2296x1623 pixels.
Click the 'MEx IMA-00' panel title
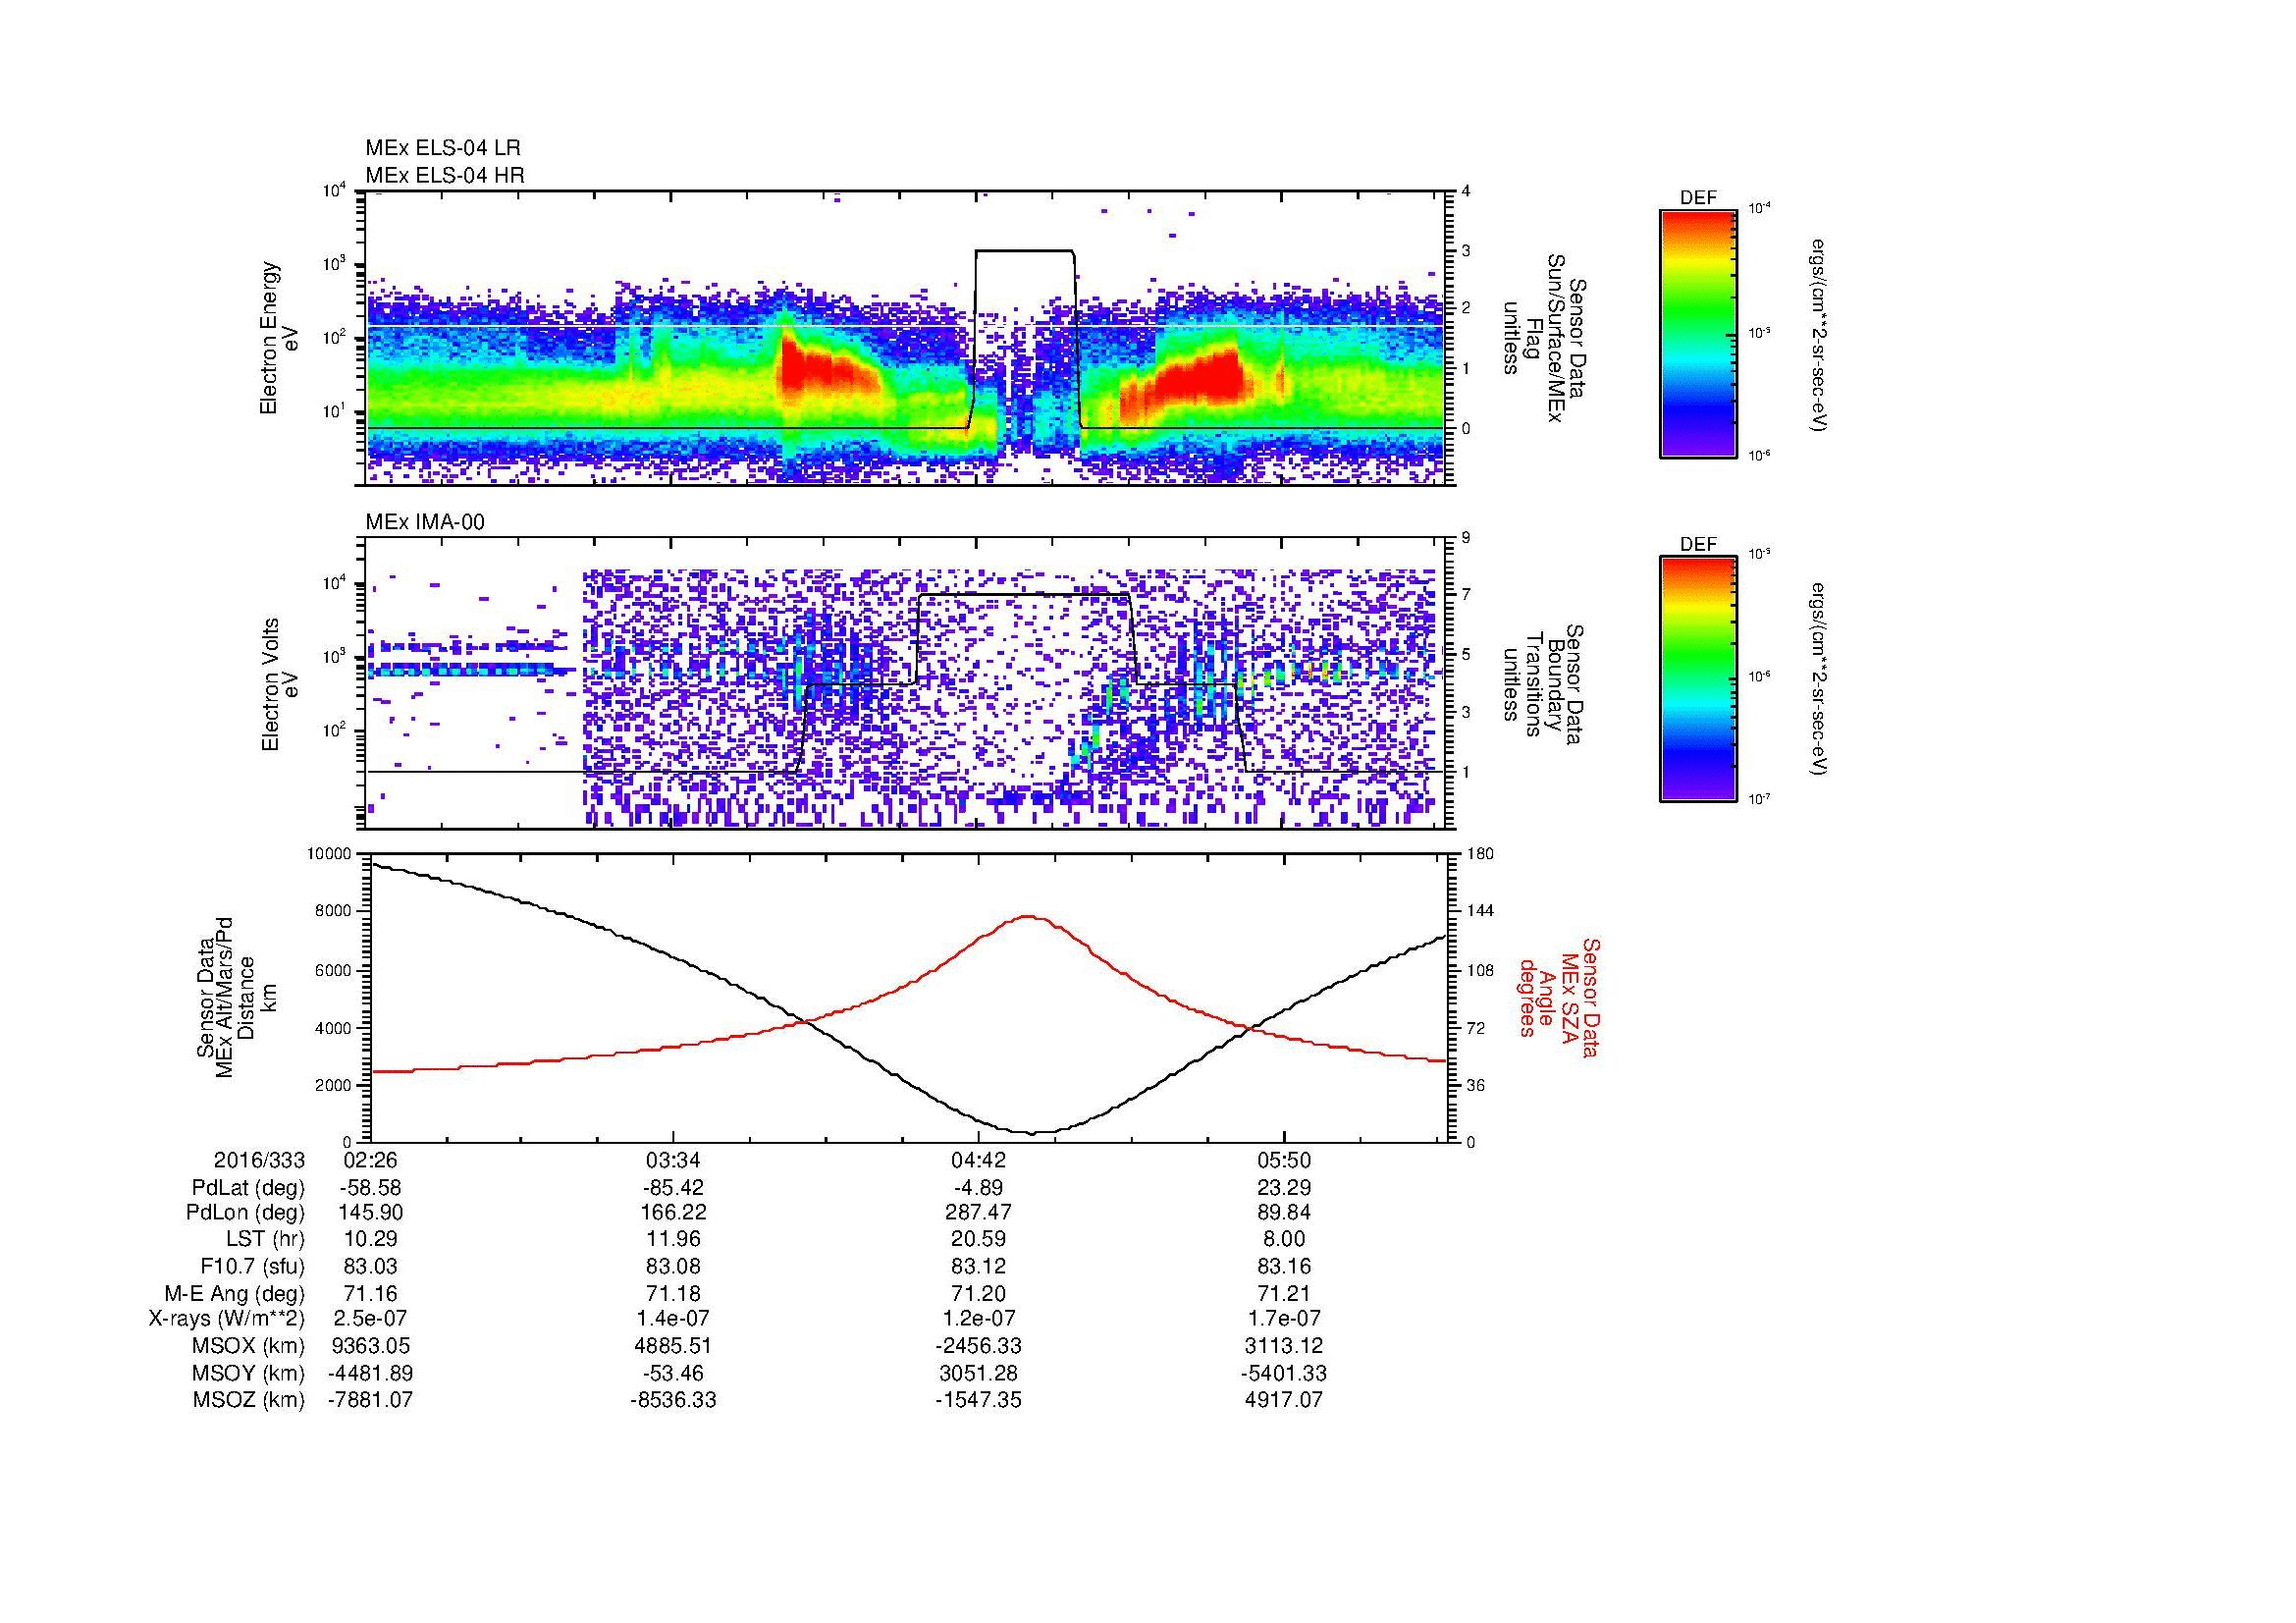point(425,522)
